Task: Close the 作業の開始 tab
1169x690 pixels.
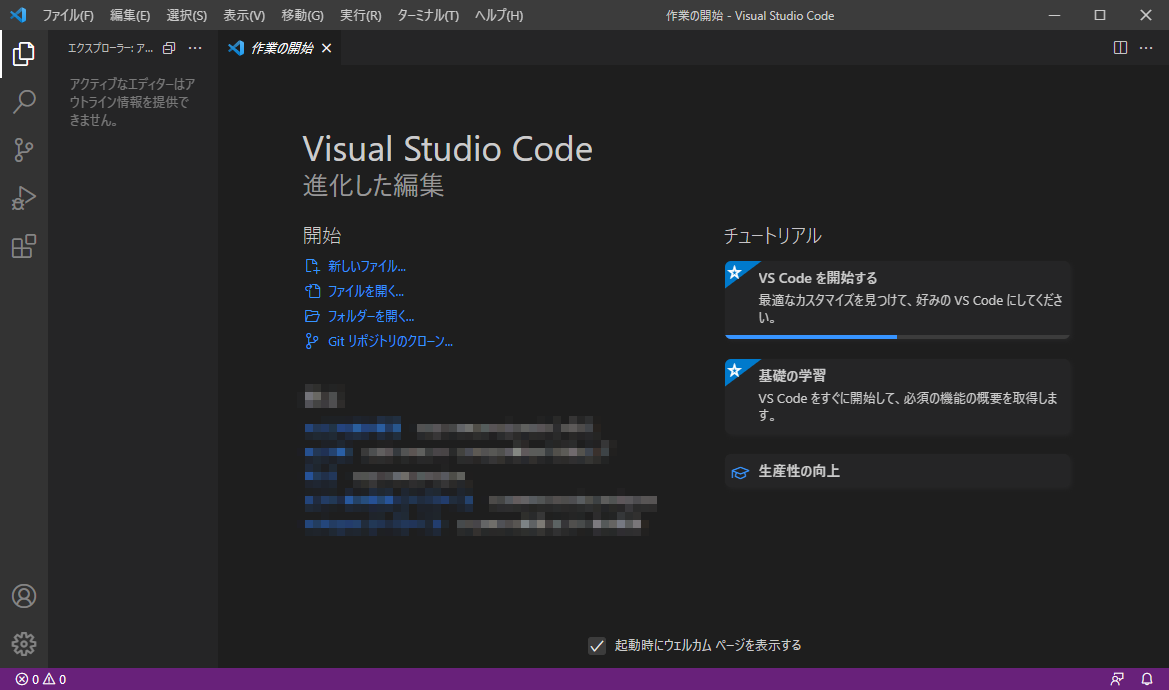Action: (327, 48)
